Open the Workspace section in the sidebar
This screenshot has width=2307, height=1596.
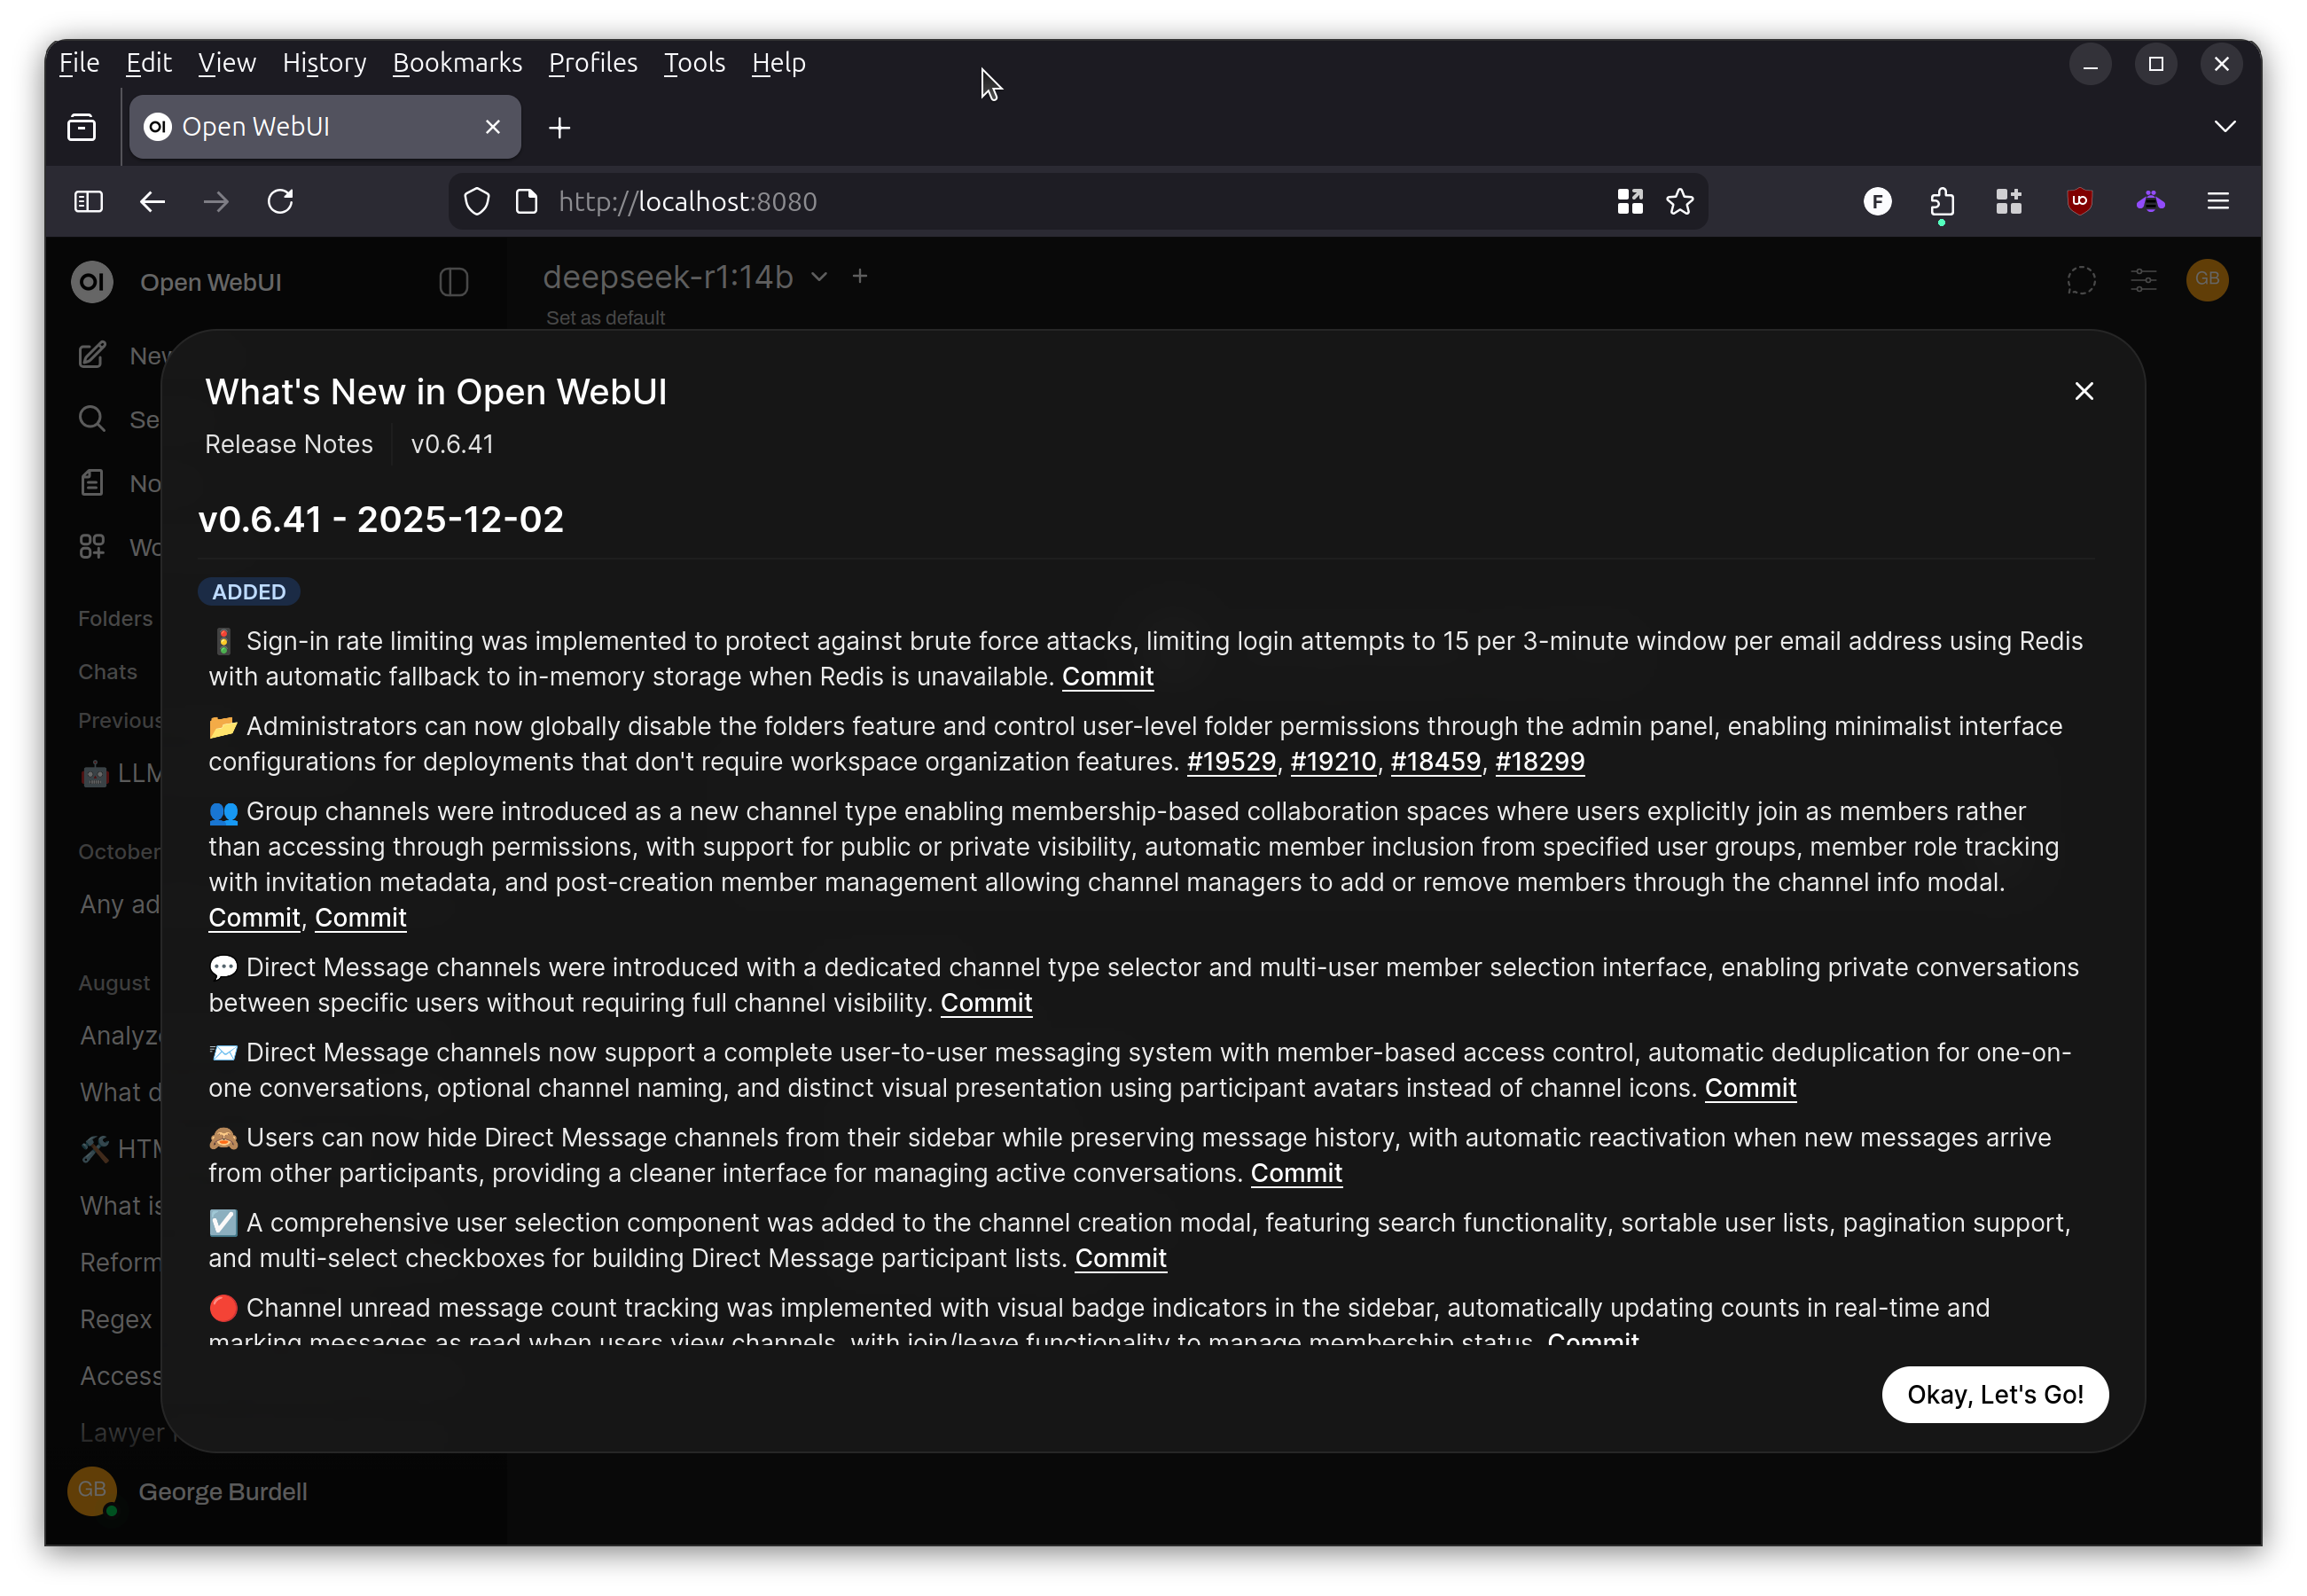91,546
